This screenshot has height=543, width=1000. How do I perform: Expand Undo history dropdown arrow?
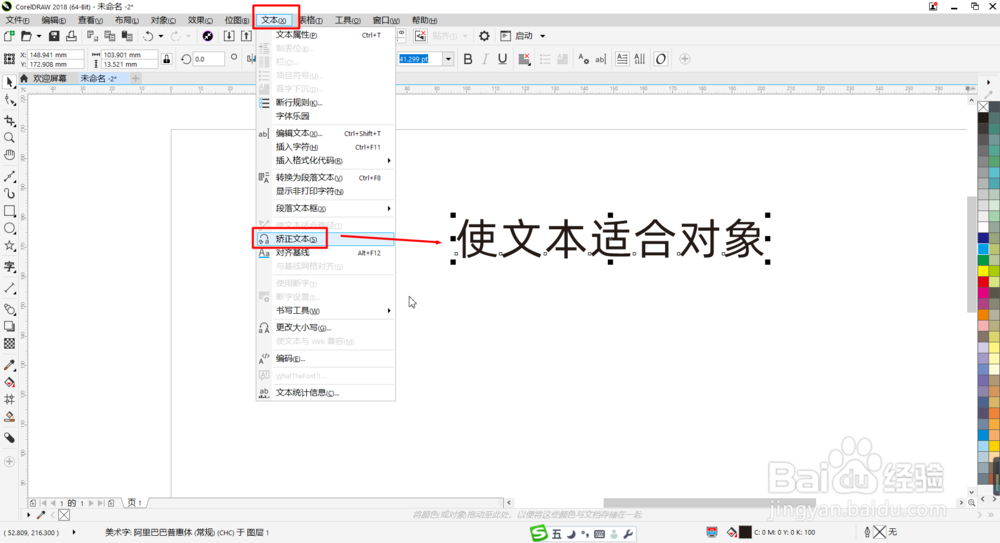coord(160,36)
